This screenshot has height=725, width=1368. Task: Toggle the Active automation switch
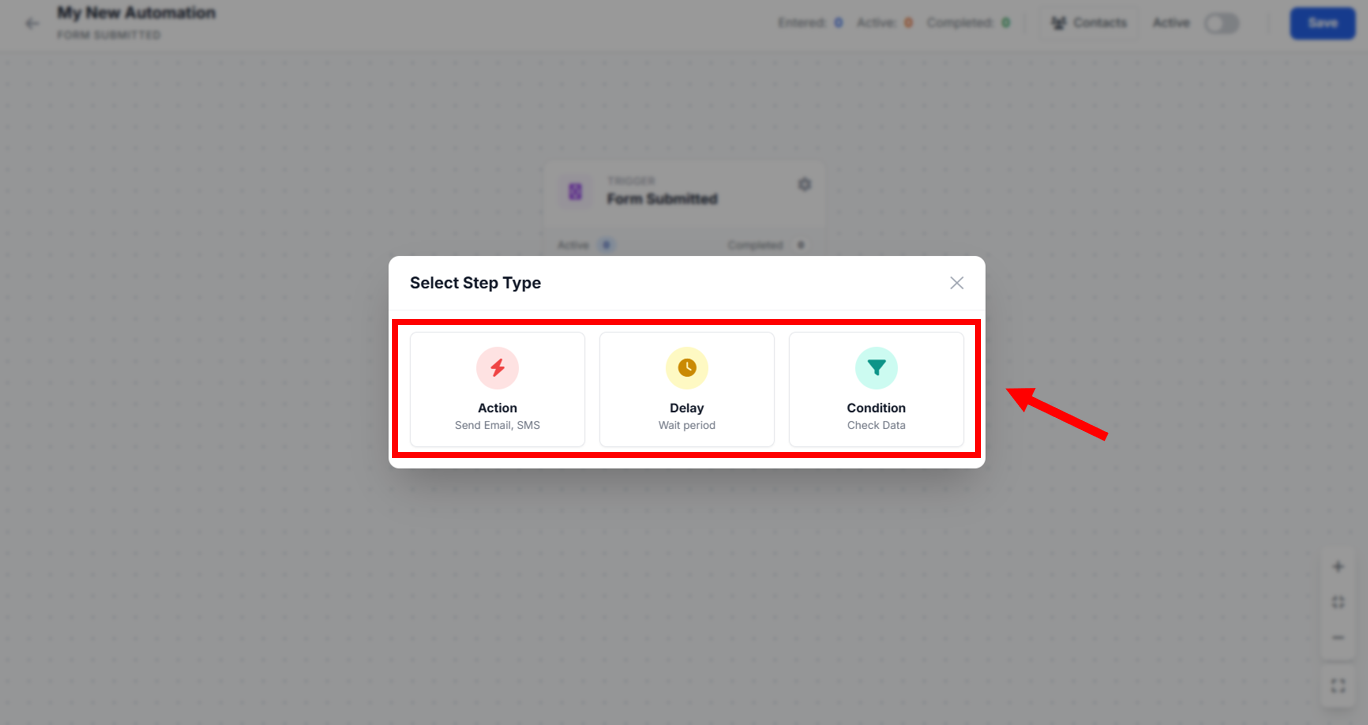pyautogui.click(x=1221, y=23)
